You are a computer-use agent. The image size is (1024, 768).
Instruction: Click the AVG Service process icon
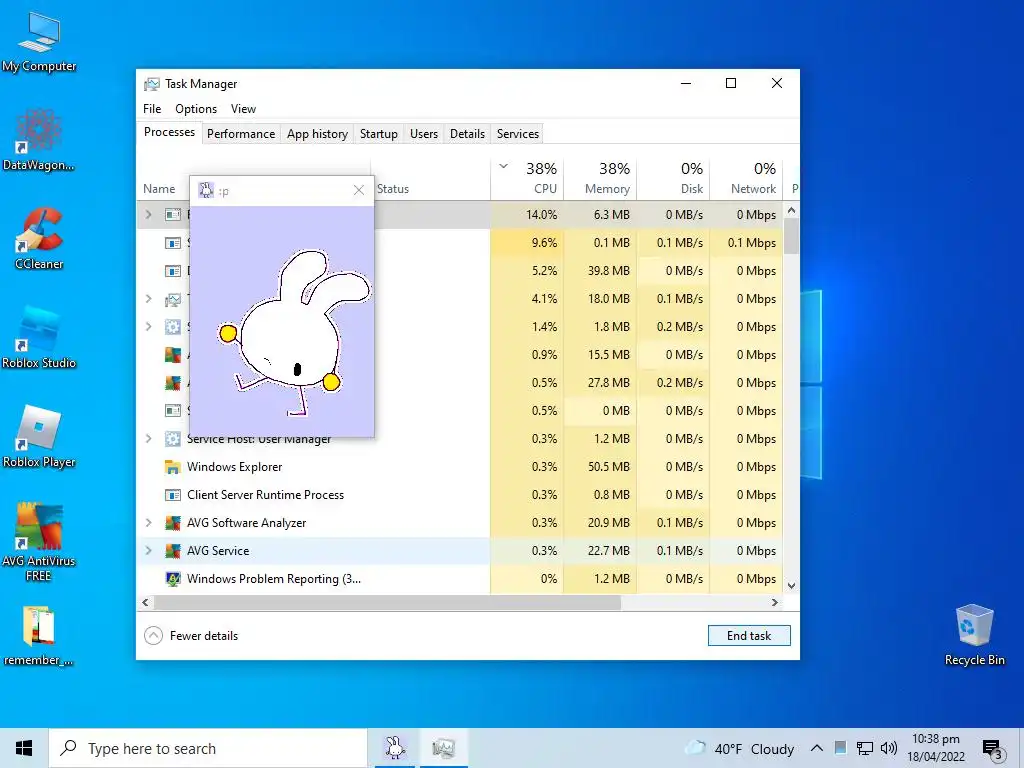coord(172,551)
